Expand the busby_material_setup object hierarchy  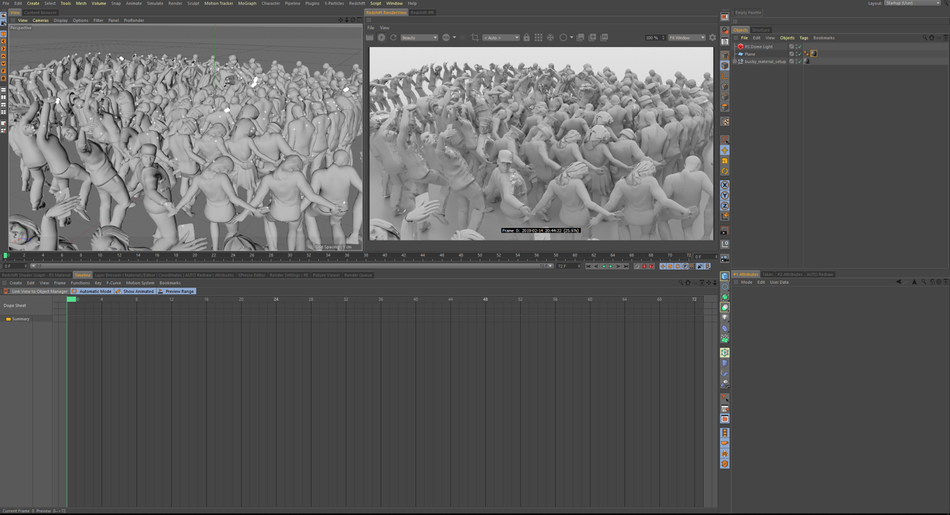click(735, 61)
